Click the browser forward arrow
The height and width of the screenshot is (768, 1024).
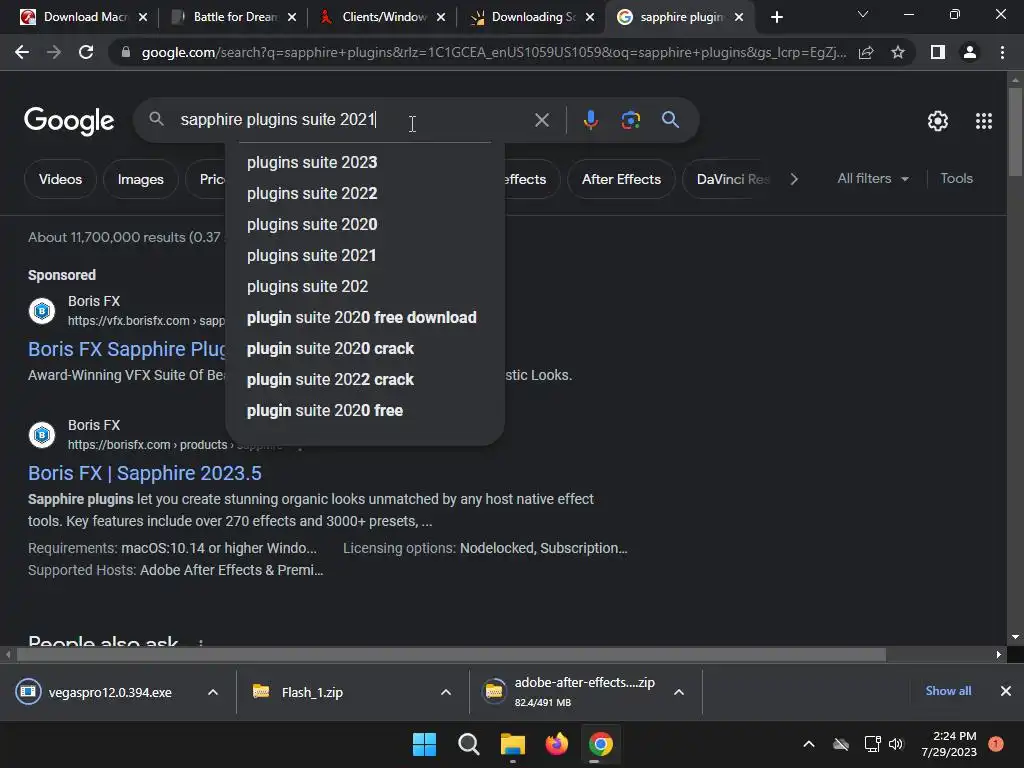coord(54,52)
